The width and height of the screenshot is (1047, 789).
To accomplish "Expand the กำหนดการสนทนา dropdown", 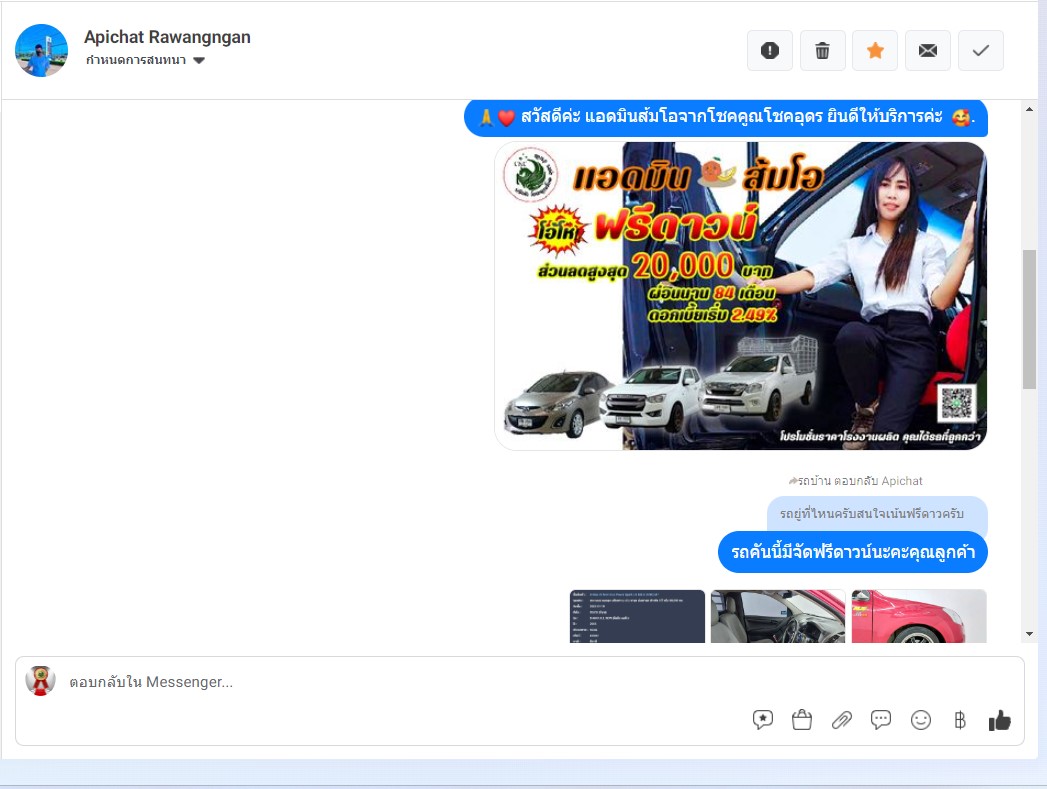I will [199, 61].
